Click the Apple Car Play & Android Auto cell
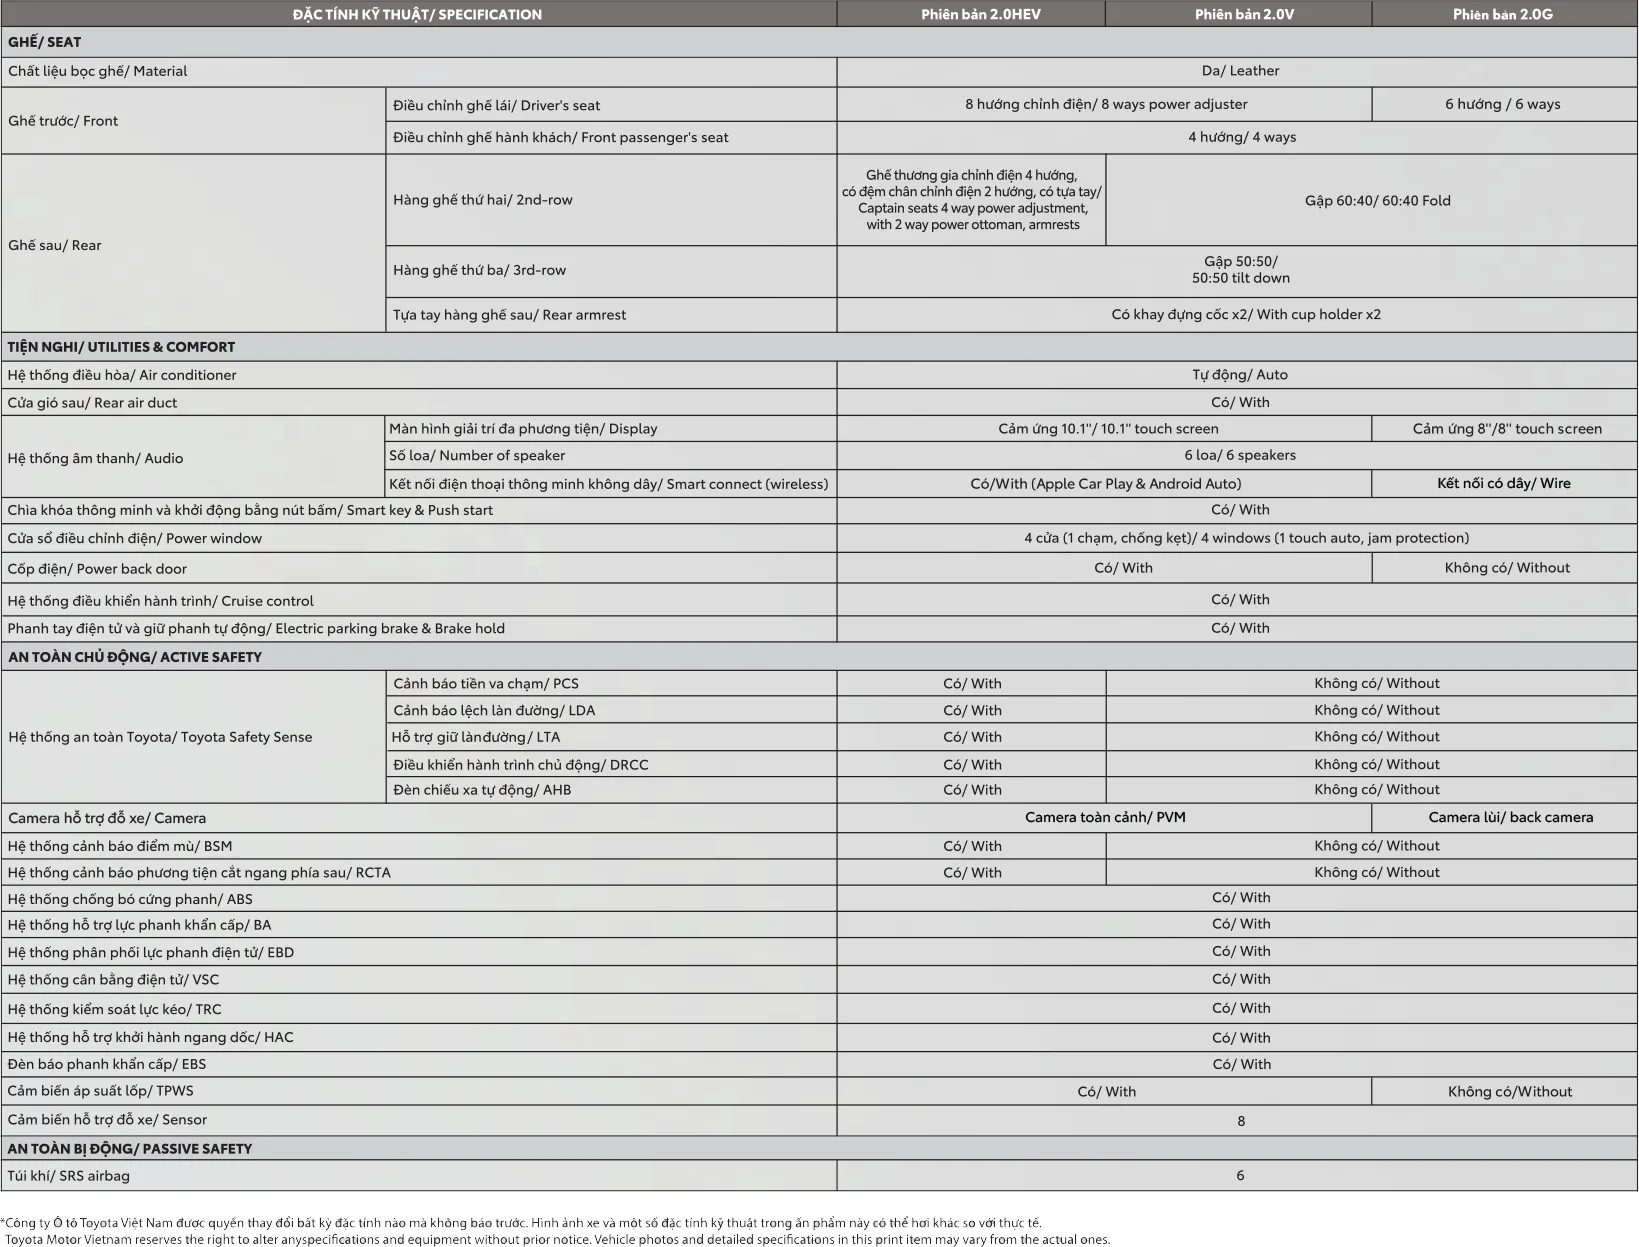This screenshot has height=1247, width=1639. (x=1105, y=484)
